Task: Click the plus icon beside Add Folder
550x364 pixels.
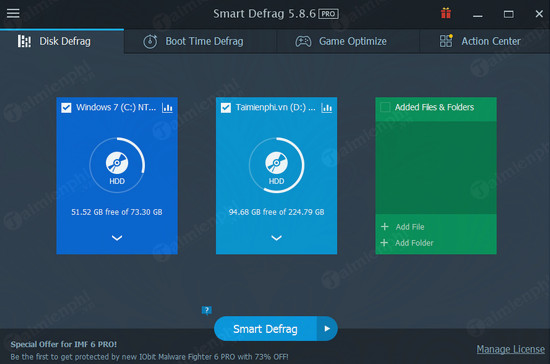Action: pos(384,243)
